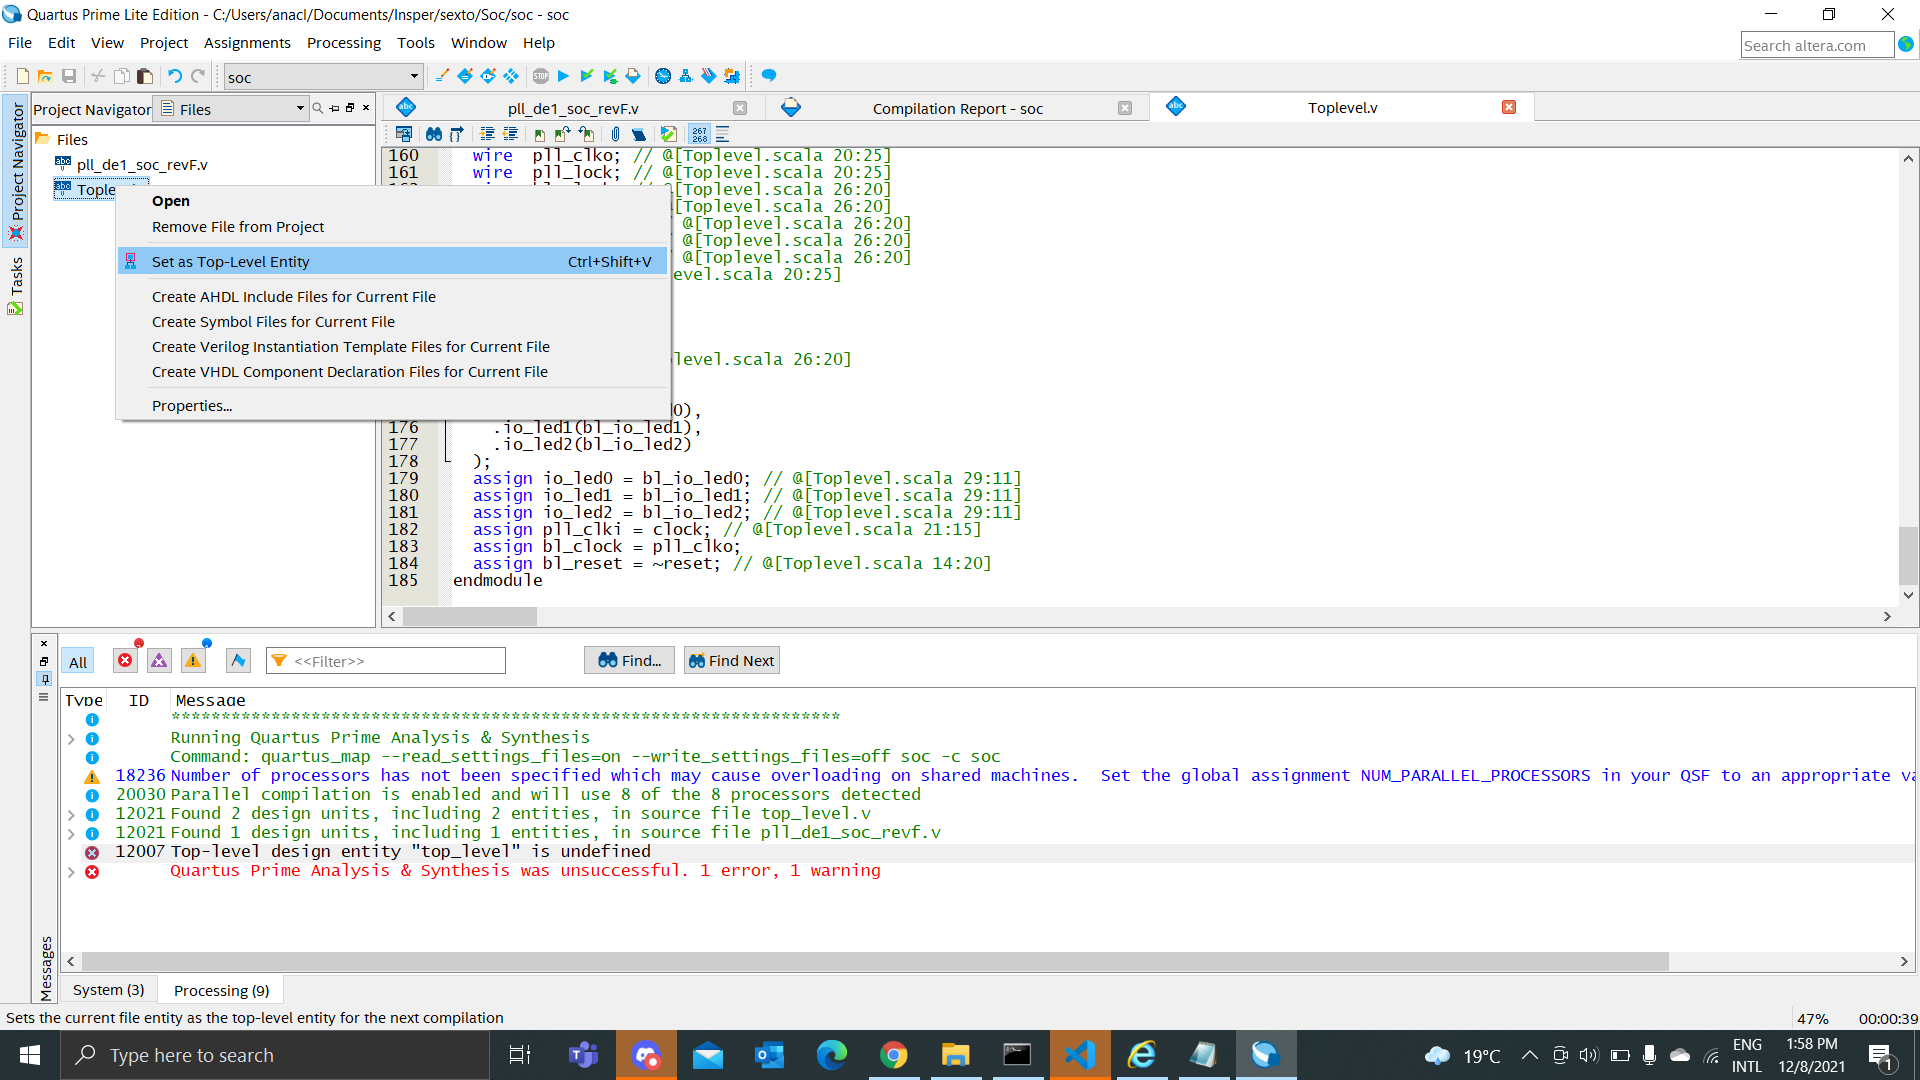Expand the Analysis & Synthesis unsuccessful message
The width and height of the screenshot is (1920, 1080).
click(71, 872)
